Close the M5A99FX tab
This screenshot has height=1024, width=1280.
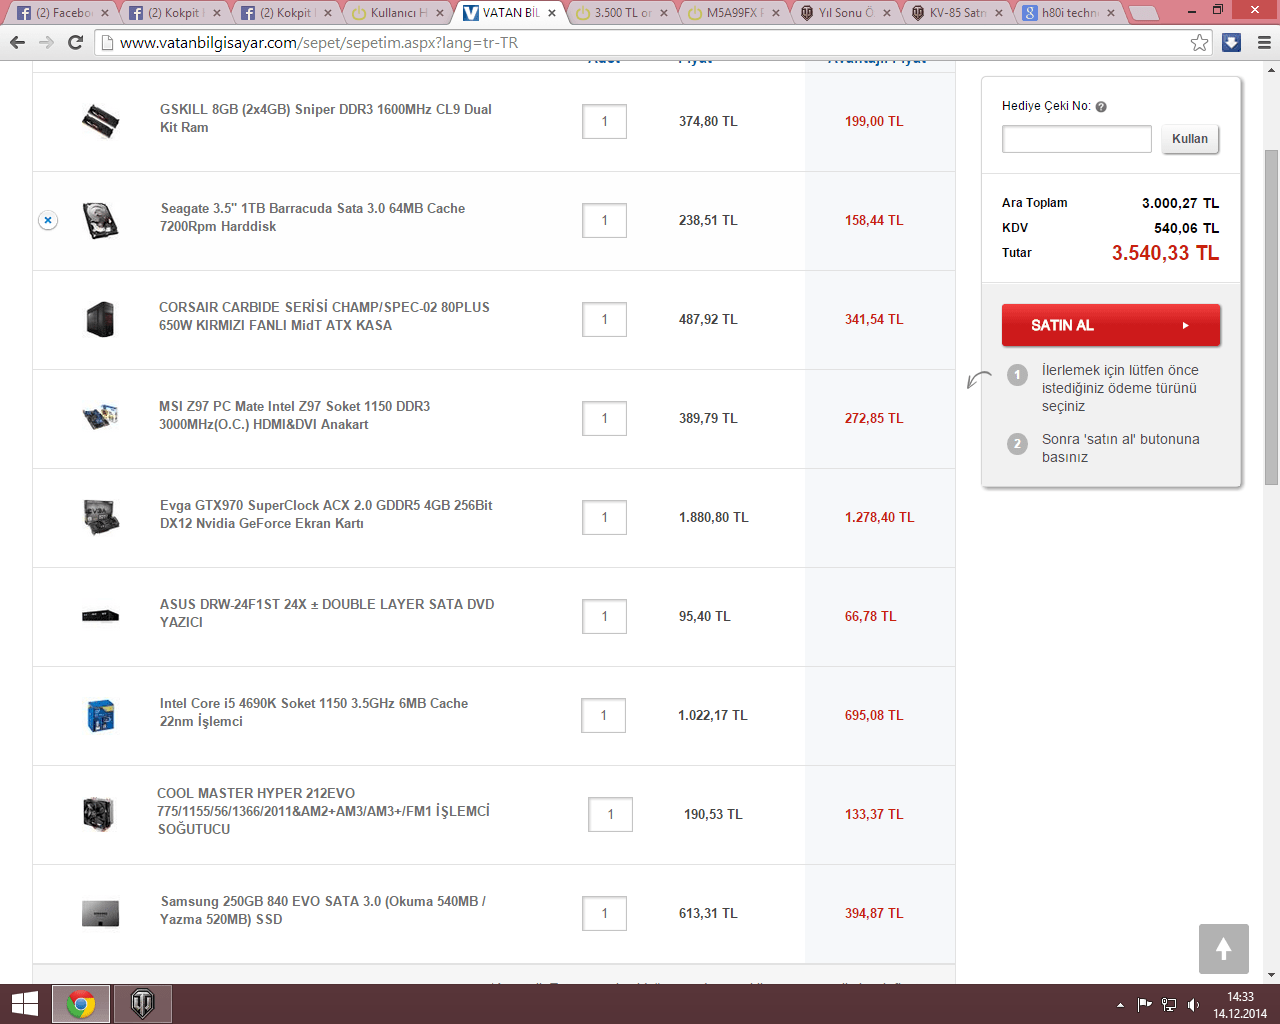[775, 13]
